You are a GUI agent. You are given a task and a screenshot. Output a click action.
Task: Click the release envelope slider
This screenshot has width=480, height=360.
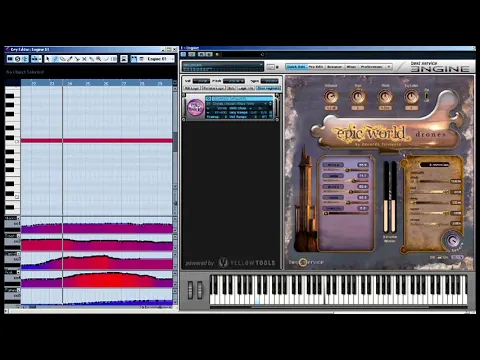pos(430,224)
